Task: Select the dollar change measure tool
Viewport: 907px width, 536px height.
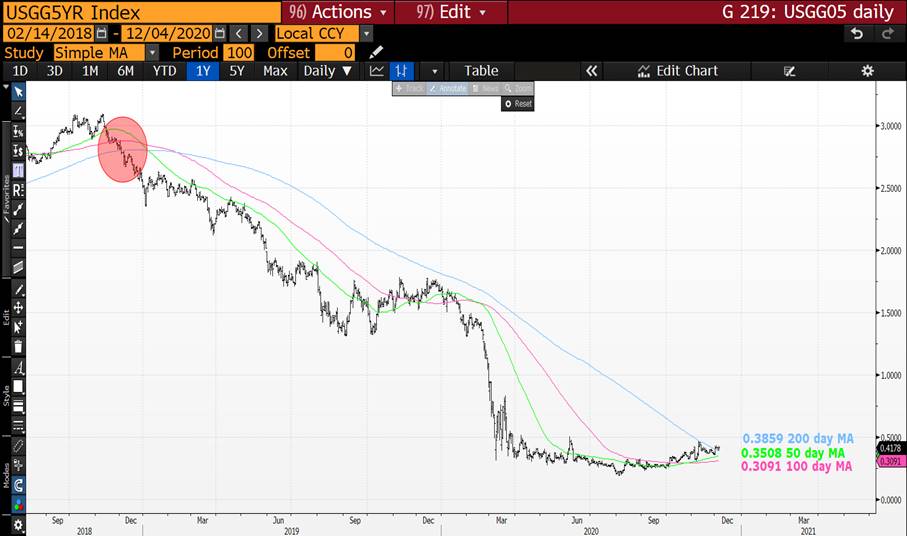Action: tap(18, 151)
